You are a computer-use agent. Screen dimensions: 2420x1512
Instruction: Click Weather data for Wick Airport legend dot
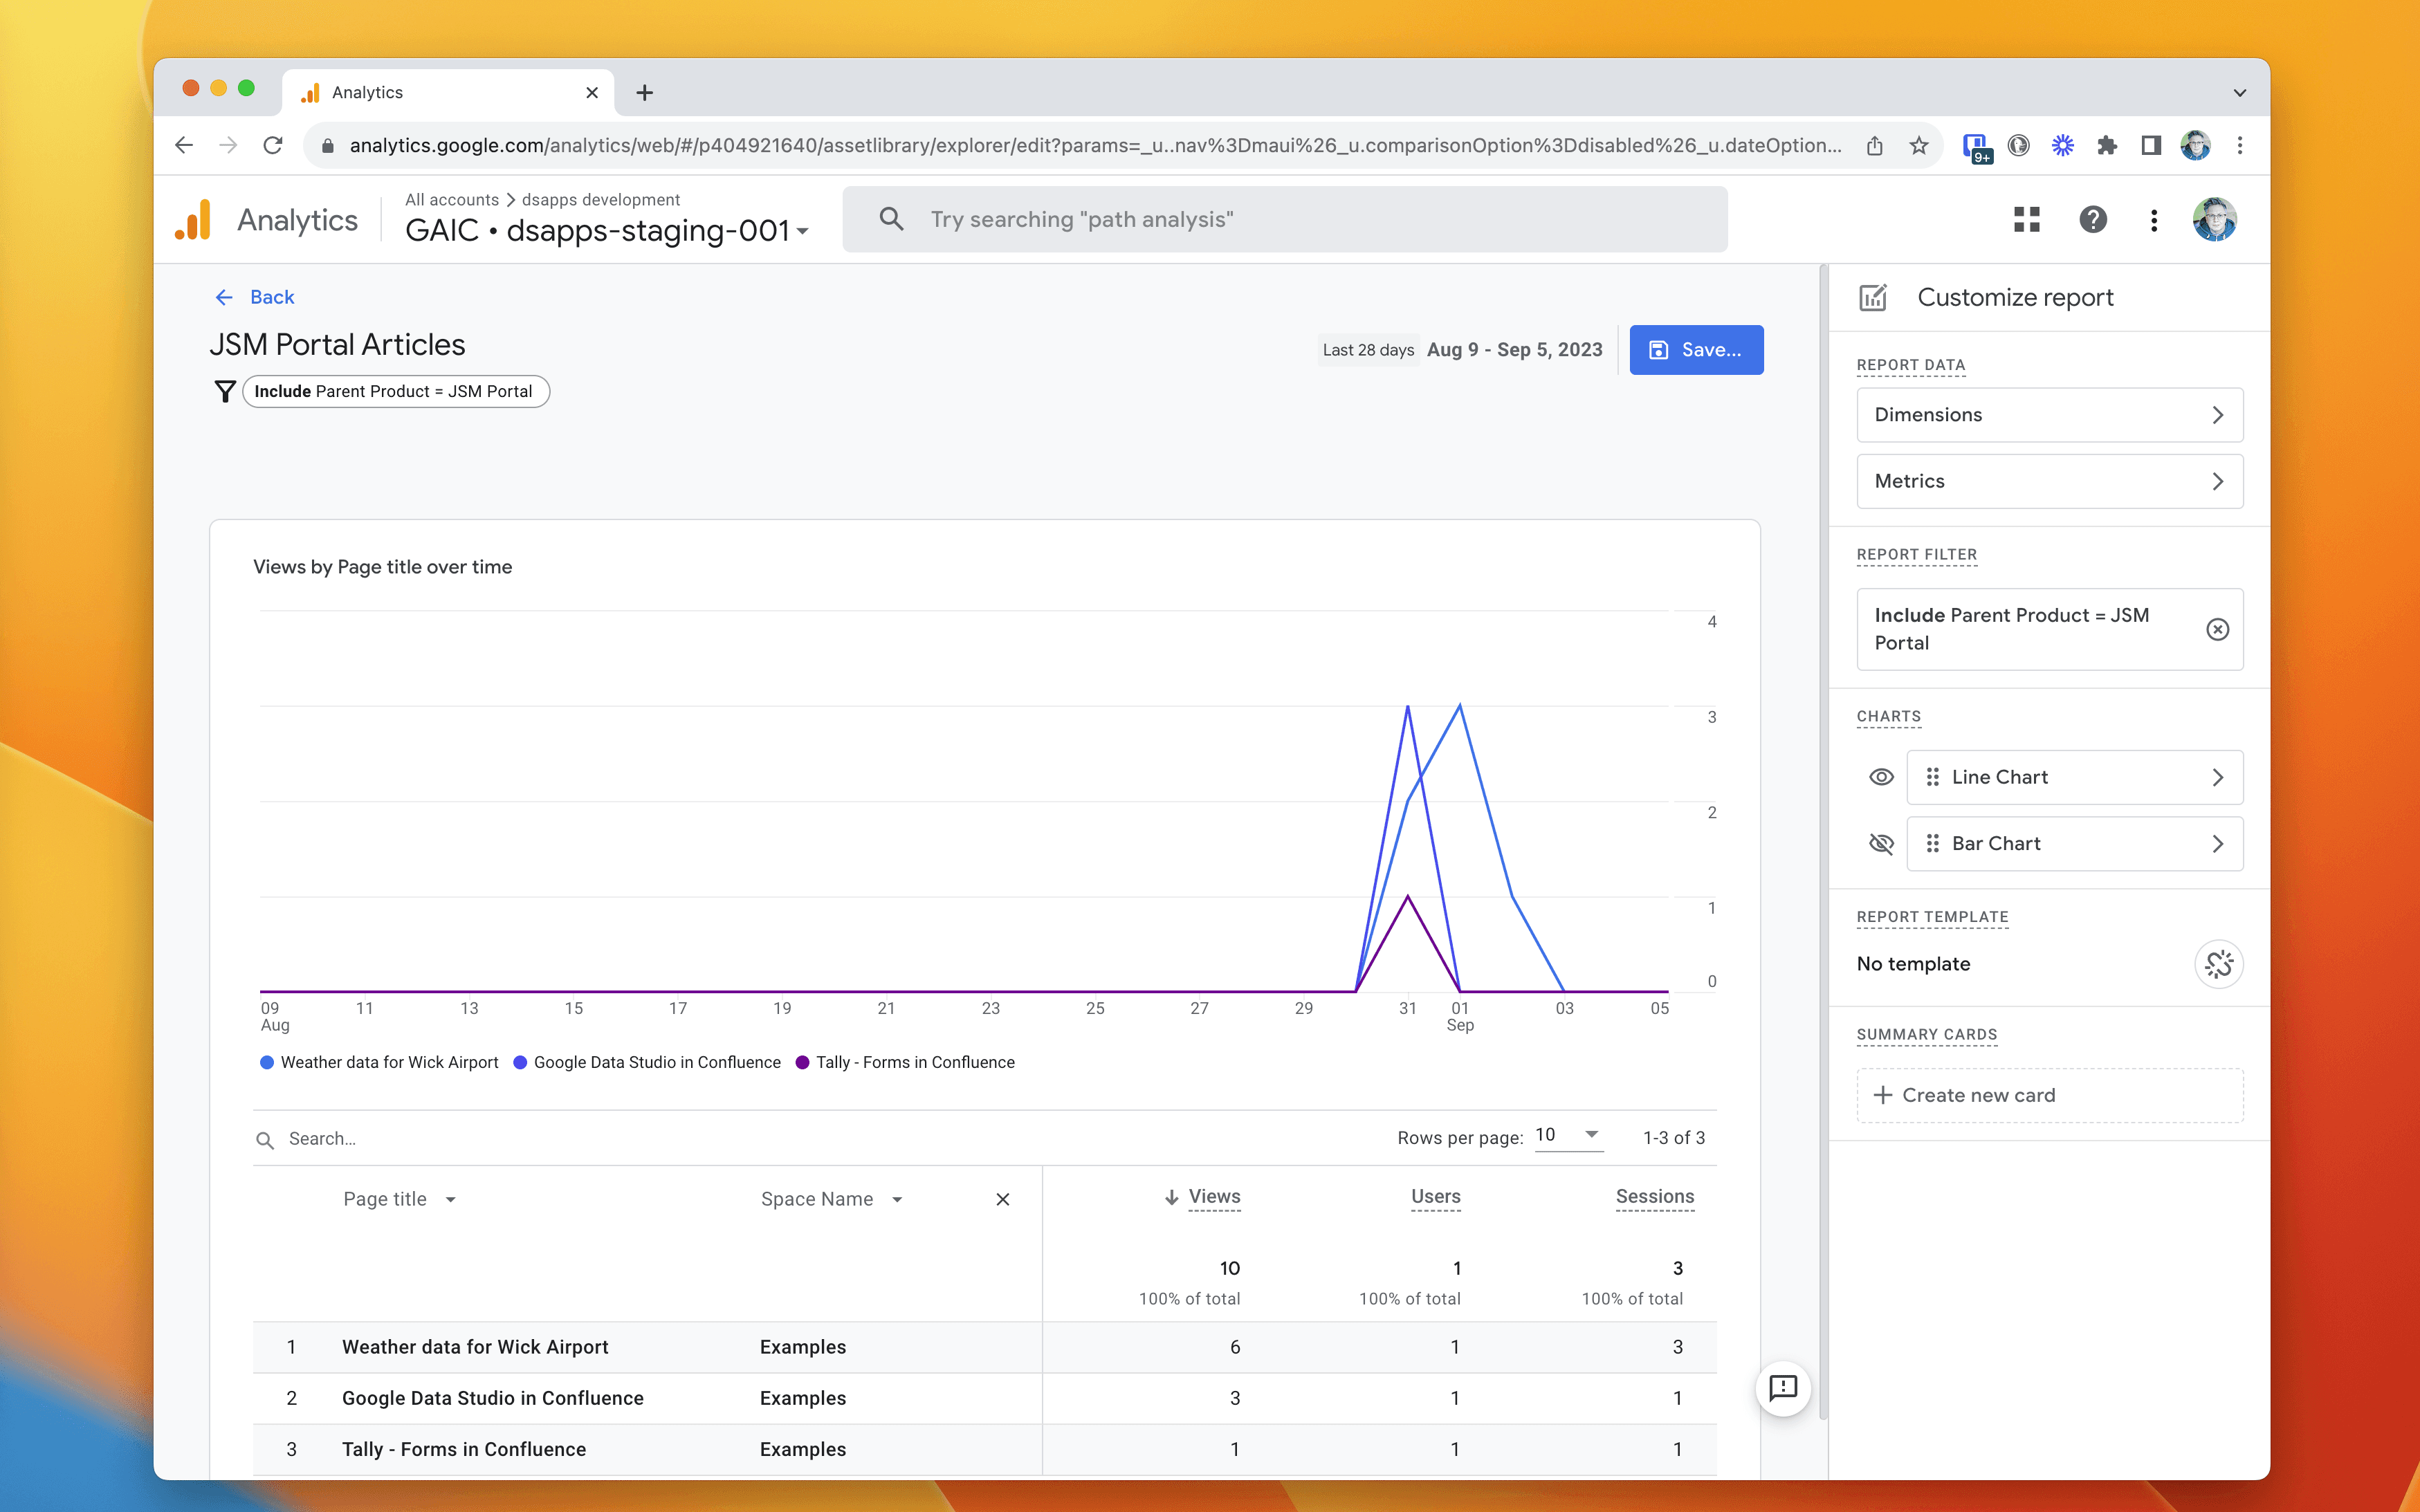[267, 1062]
